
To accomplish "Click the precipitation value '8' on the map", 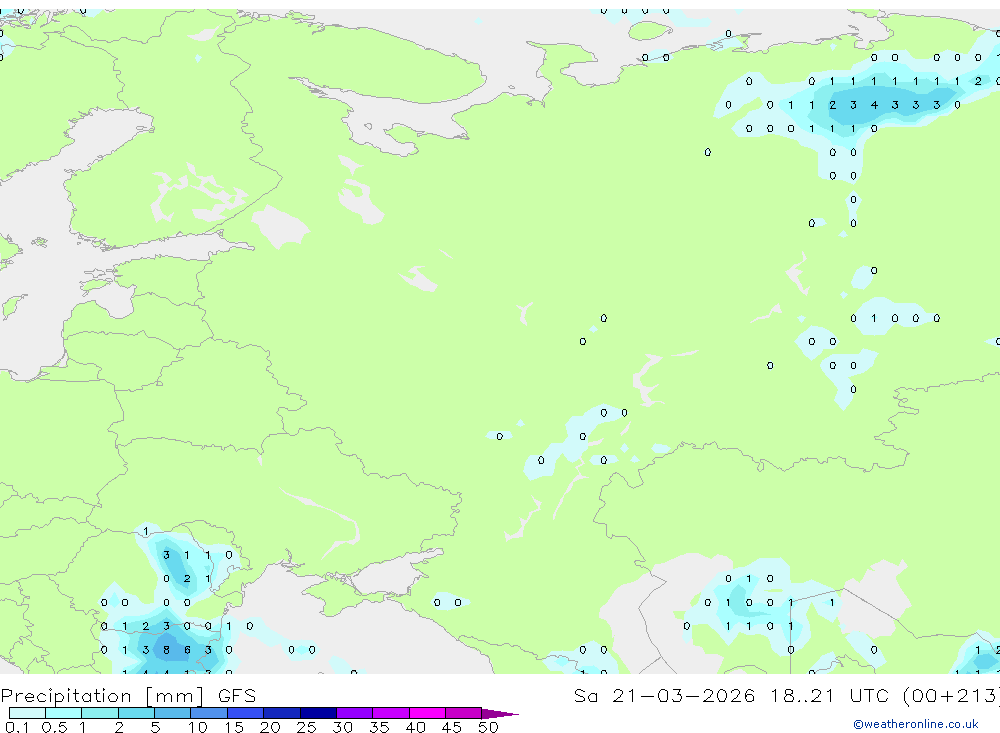I will [166, 650].
